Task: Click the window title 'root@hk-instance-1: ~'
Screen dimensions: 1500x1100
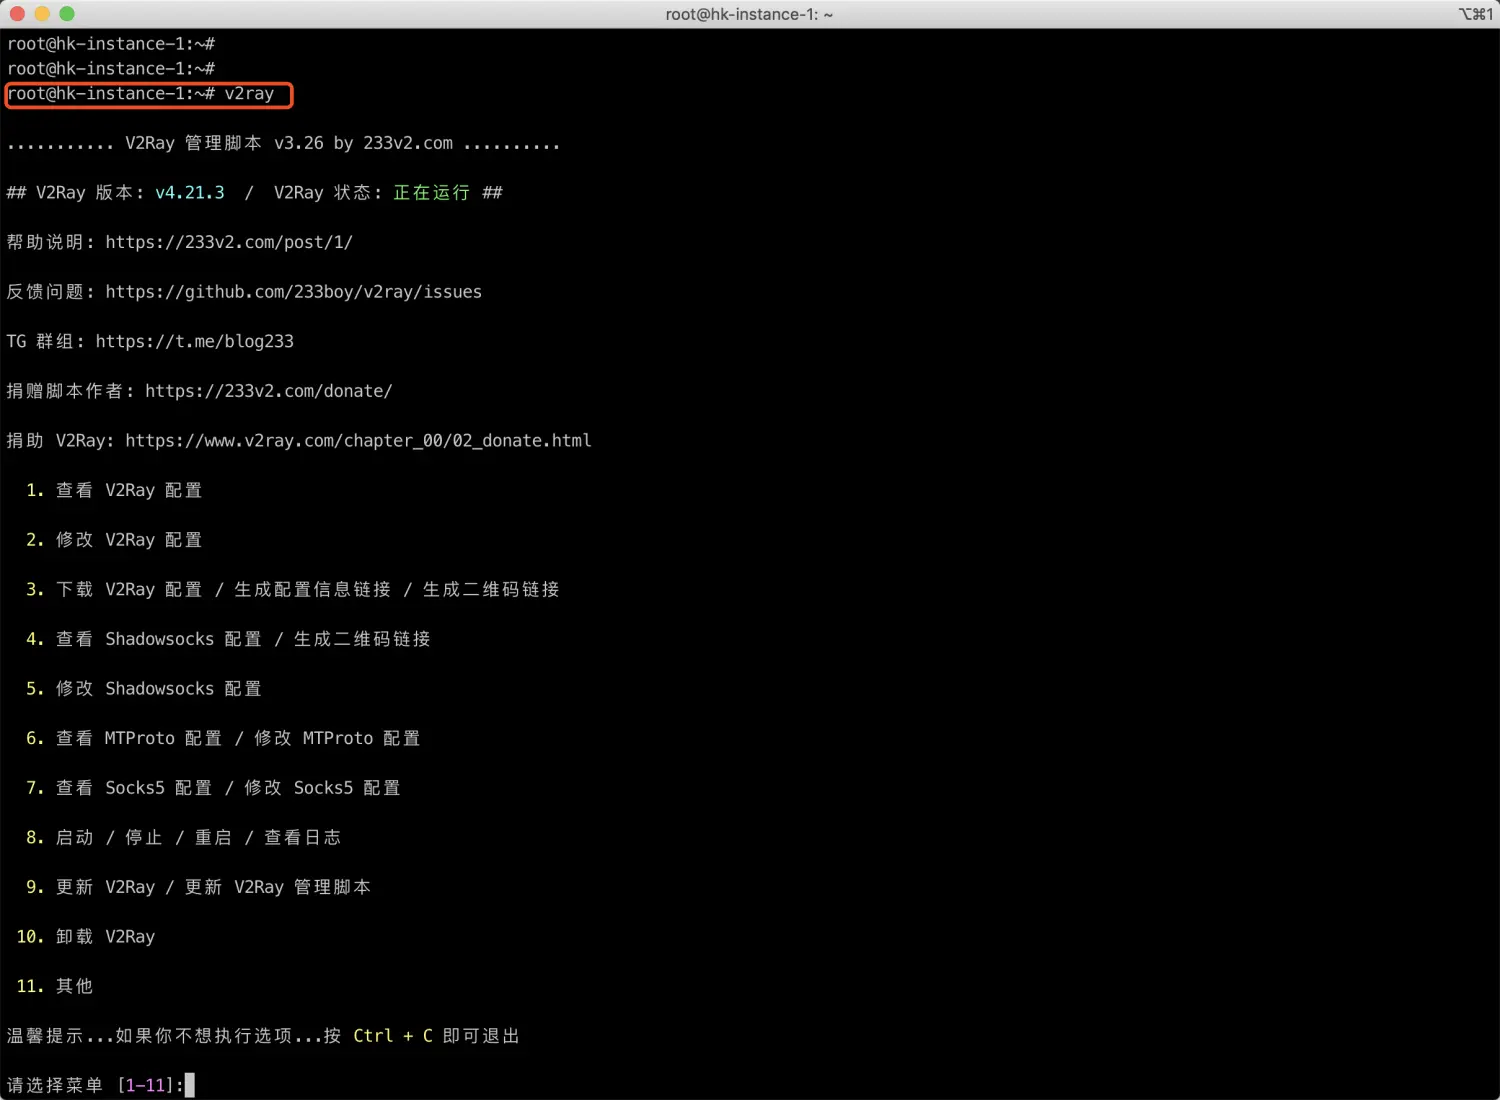Action: tap(749, 14)
